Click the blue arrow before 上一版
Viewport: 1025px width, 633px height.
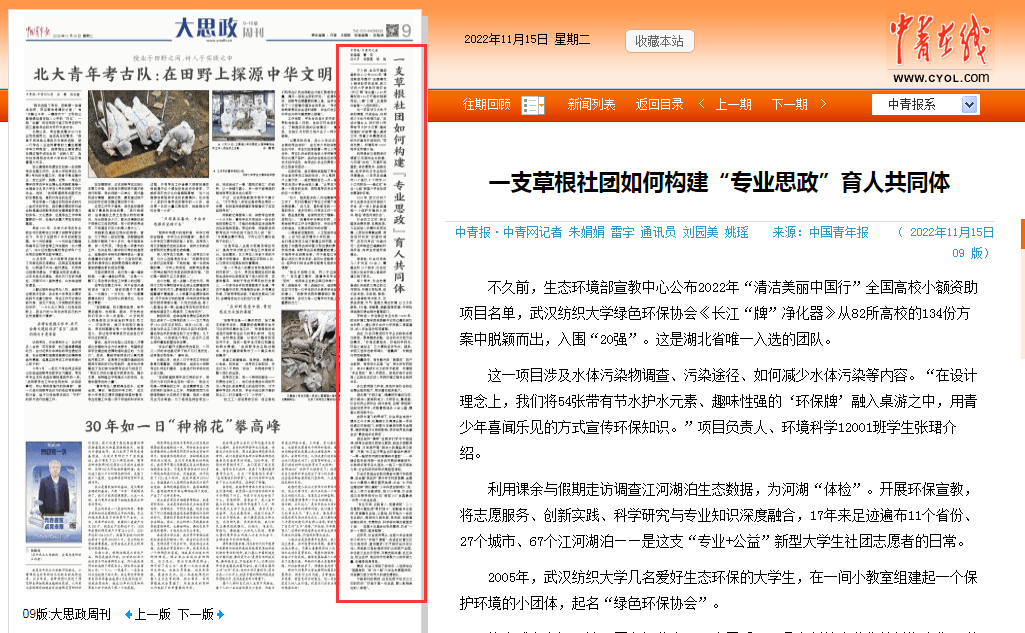[126, 614]
